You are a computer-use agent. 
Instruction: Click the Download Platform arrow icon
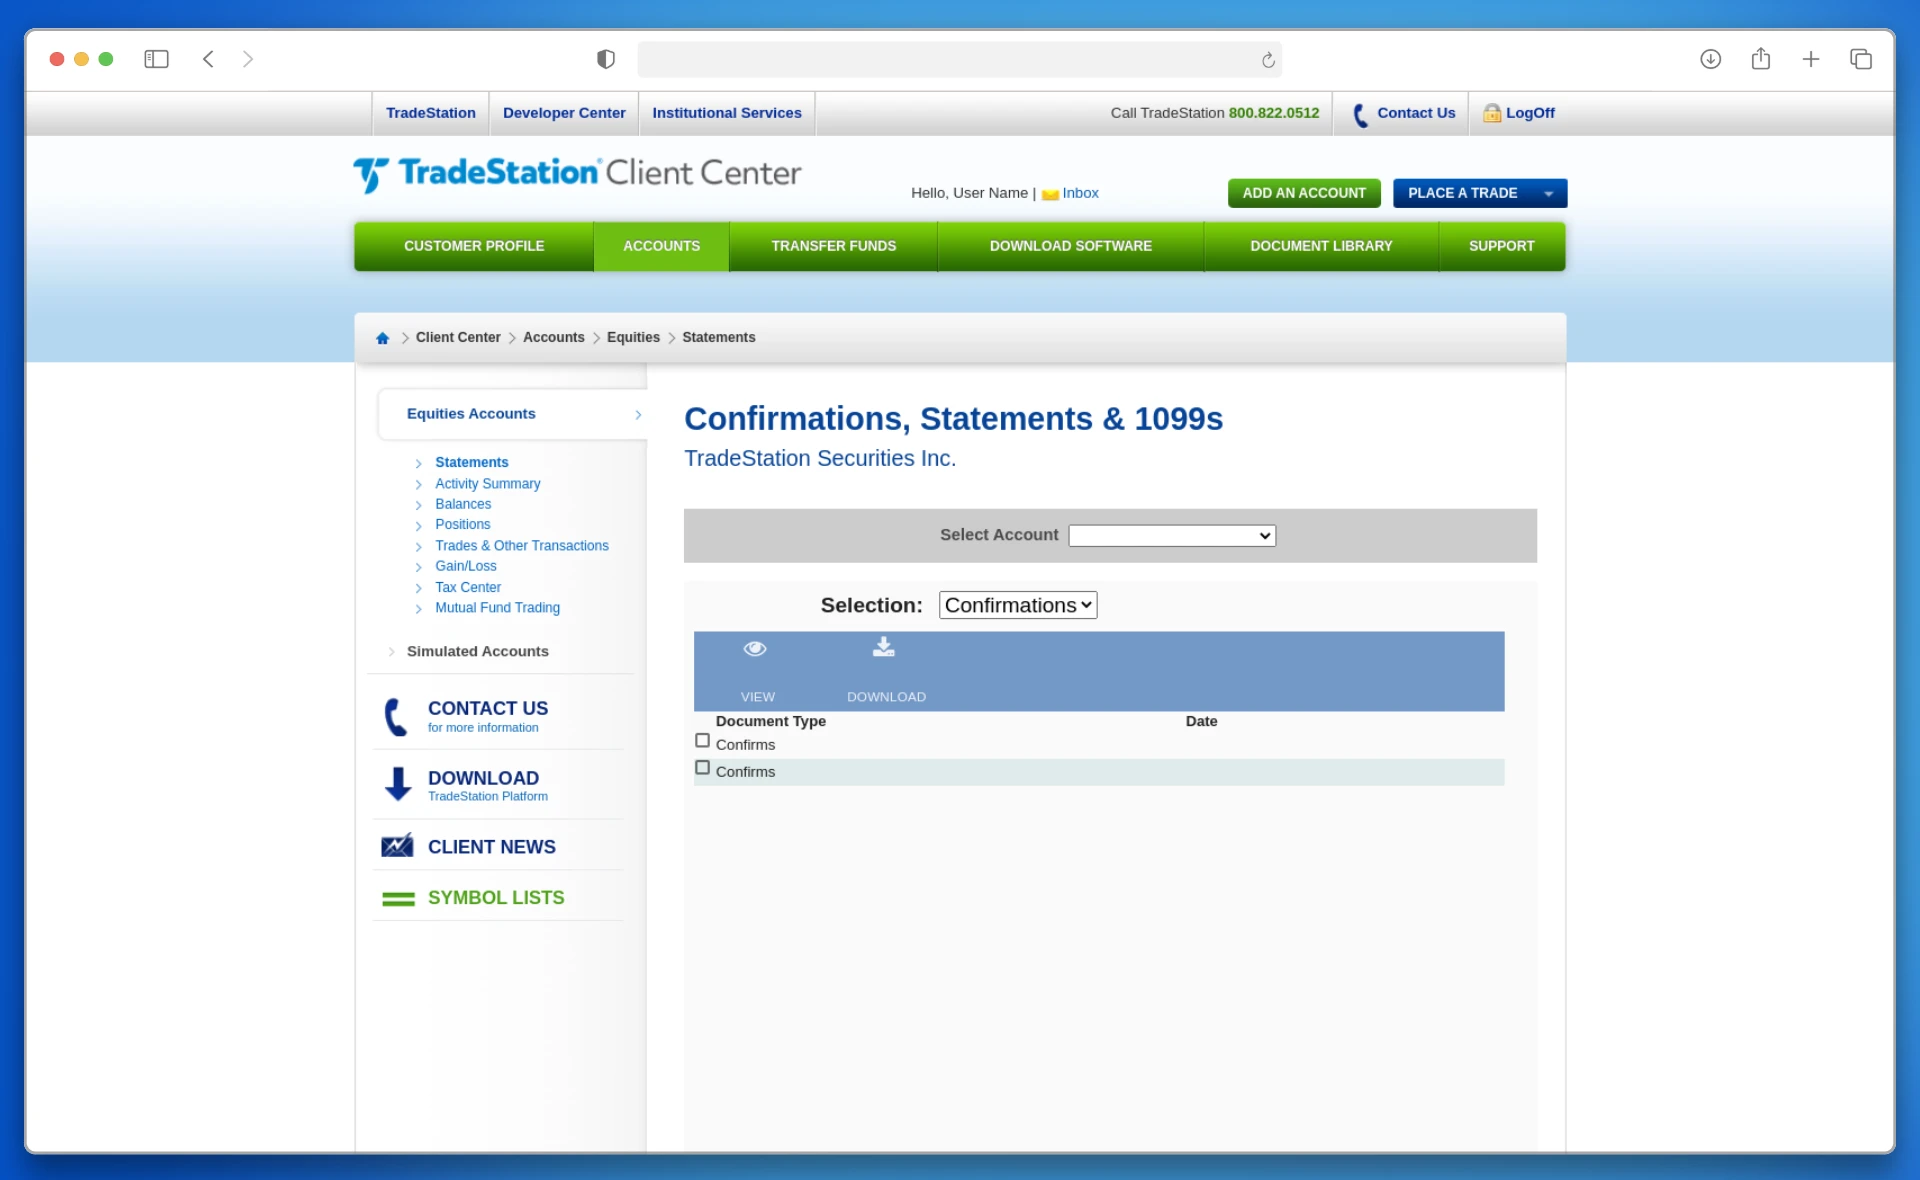(x=398, y=784)
